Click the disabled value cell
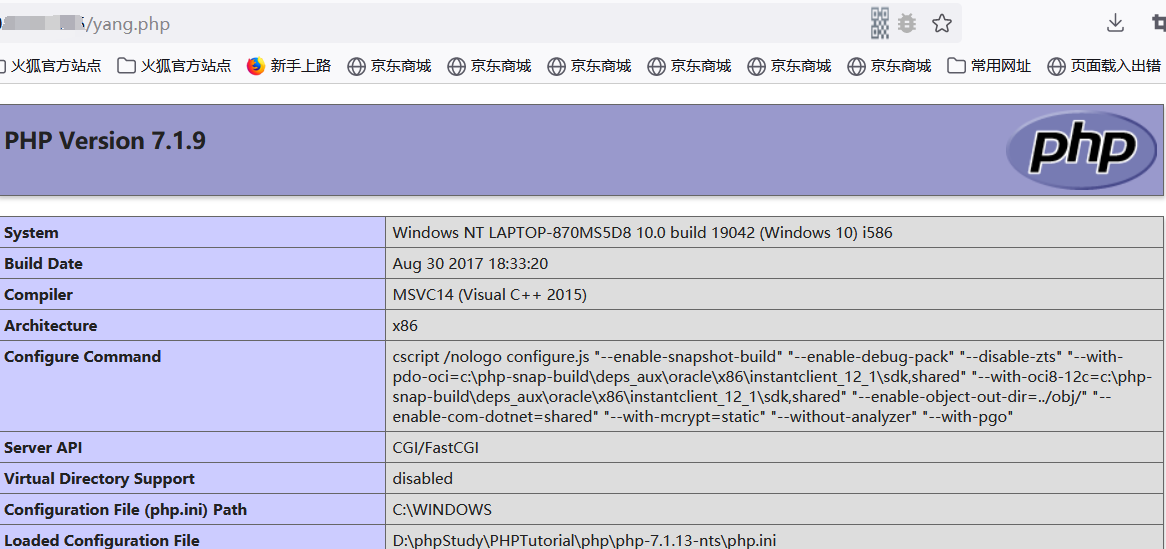Image resolution: width=1166 pixels, height=549 pixels. 422,479
